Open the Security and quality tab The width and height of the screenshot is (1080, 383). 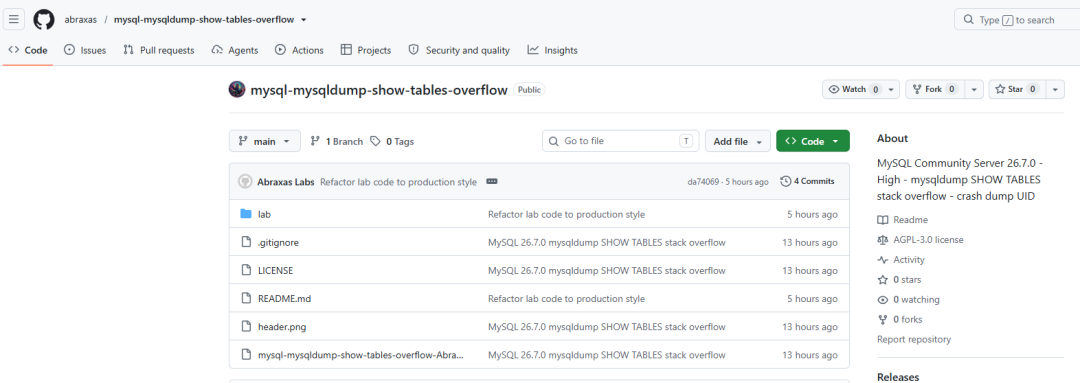click(x=459, y=50)
